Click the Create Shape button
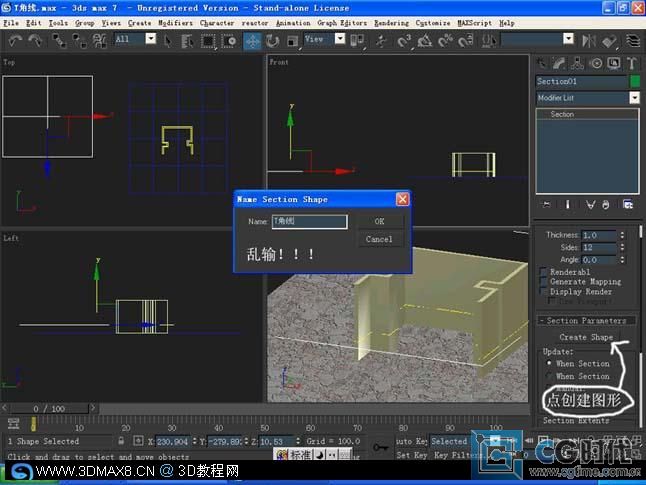The width and height of the screenshot is (646, 485). click(586, 337)
